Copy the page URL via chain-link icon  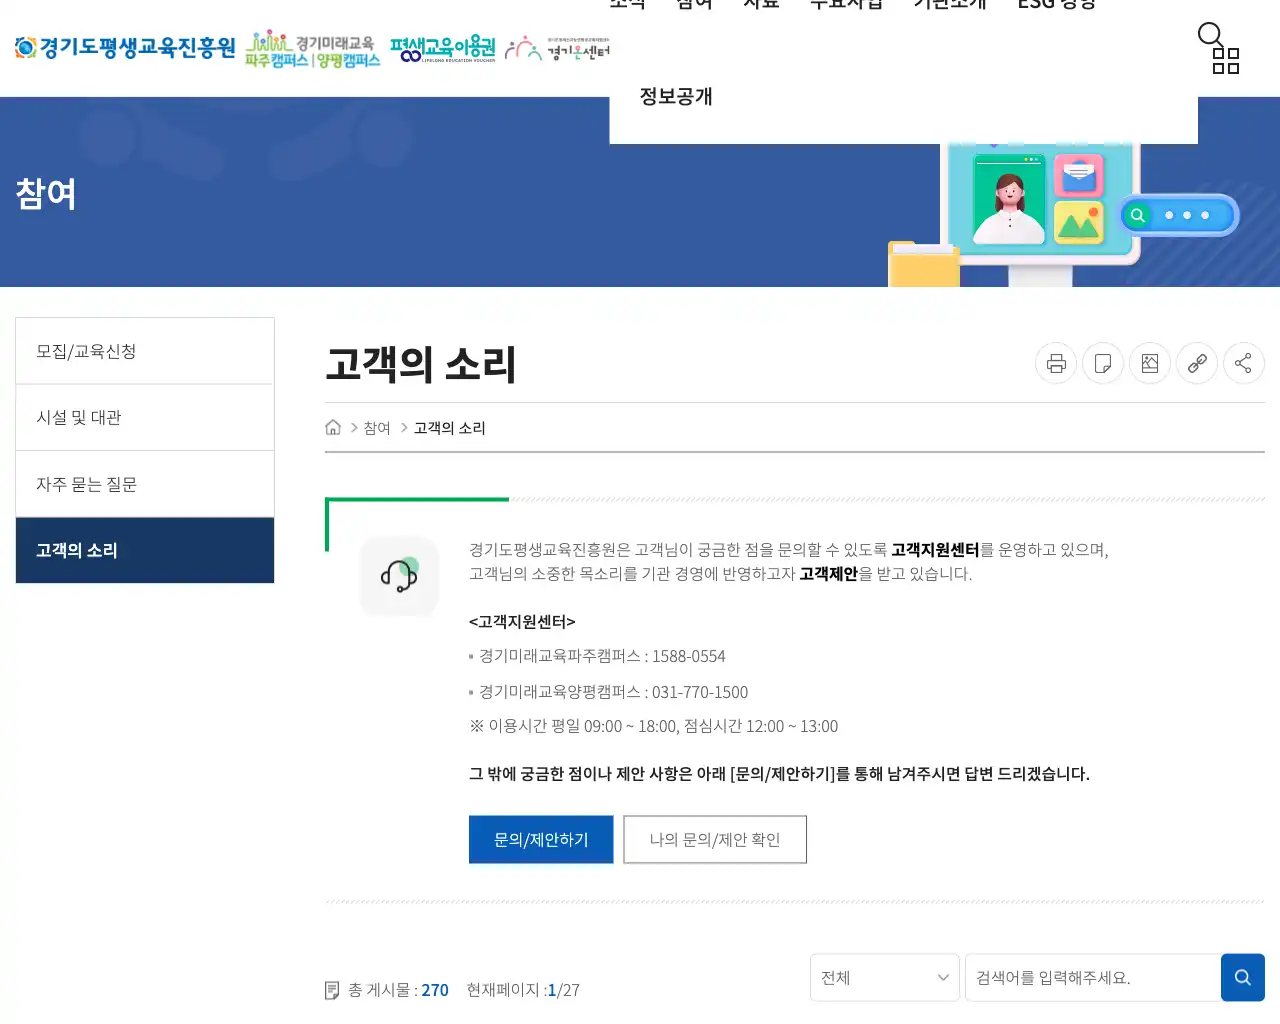[1197, 363]
